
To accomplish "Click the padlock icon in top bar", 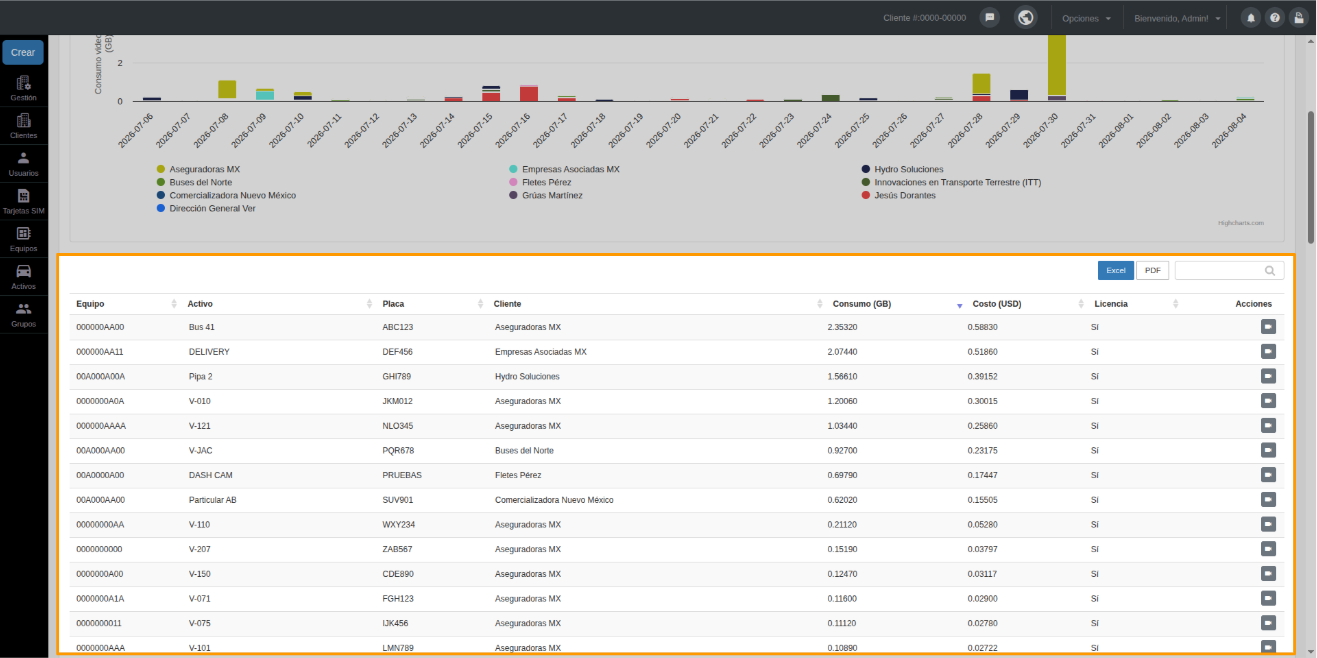I will coord(1298,18).
